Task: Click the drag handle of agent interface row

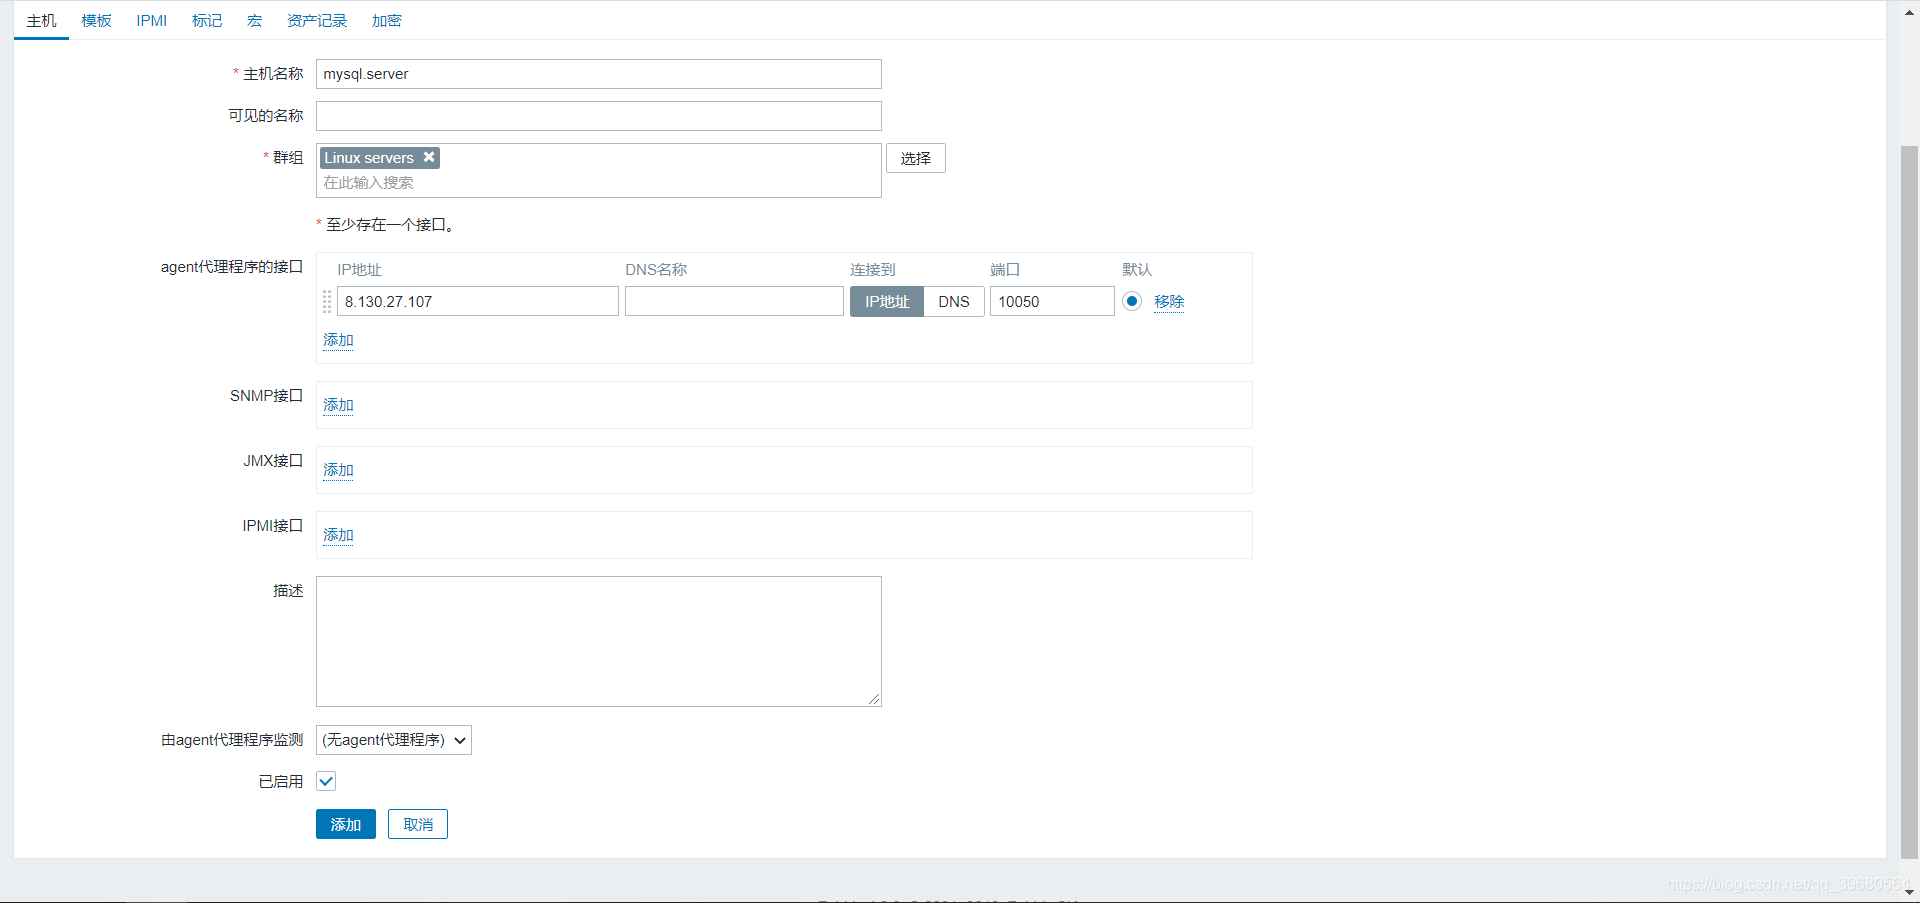Action: pyautogui.click(x=327, y=301)
